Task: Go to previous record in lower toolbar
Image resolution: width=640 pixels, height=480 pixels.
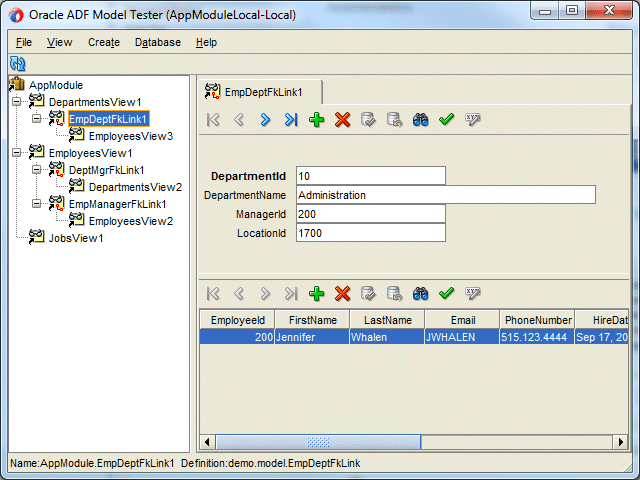Action: coord(239,293)
